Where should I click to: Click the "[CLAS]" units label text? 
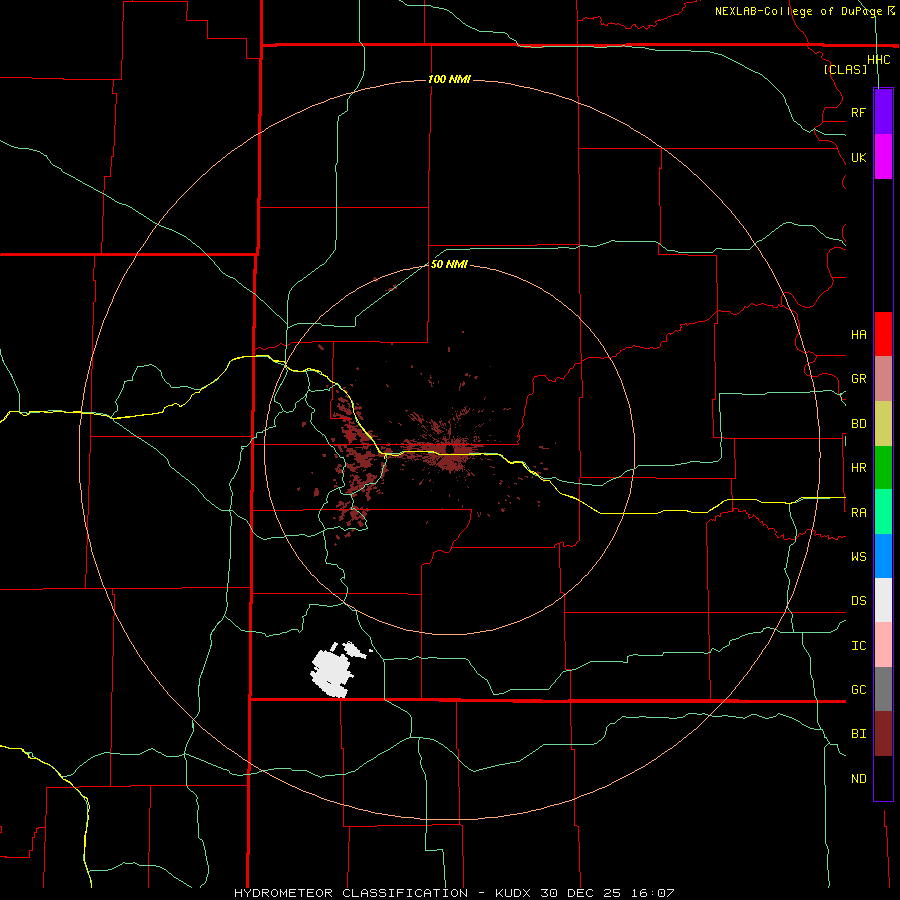[845, 70]
